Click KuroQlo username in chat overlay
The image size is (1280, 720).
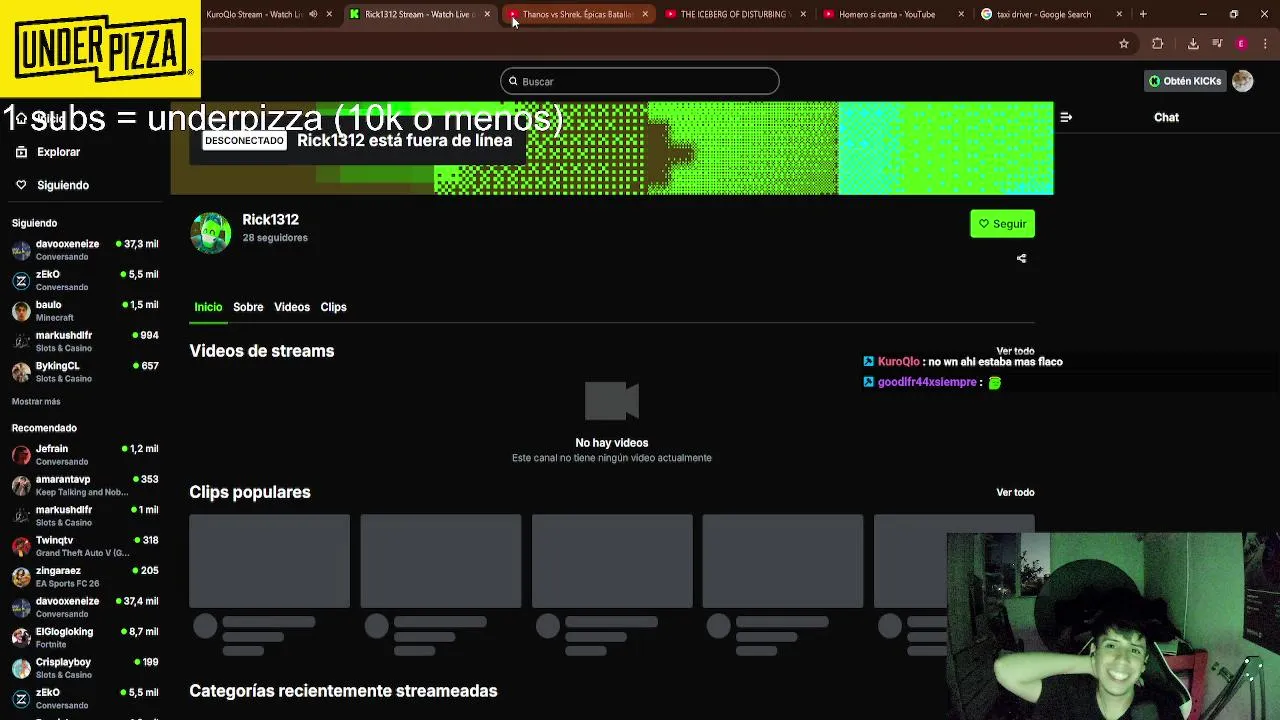[x=898, y=362]
